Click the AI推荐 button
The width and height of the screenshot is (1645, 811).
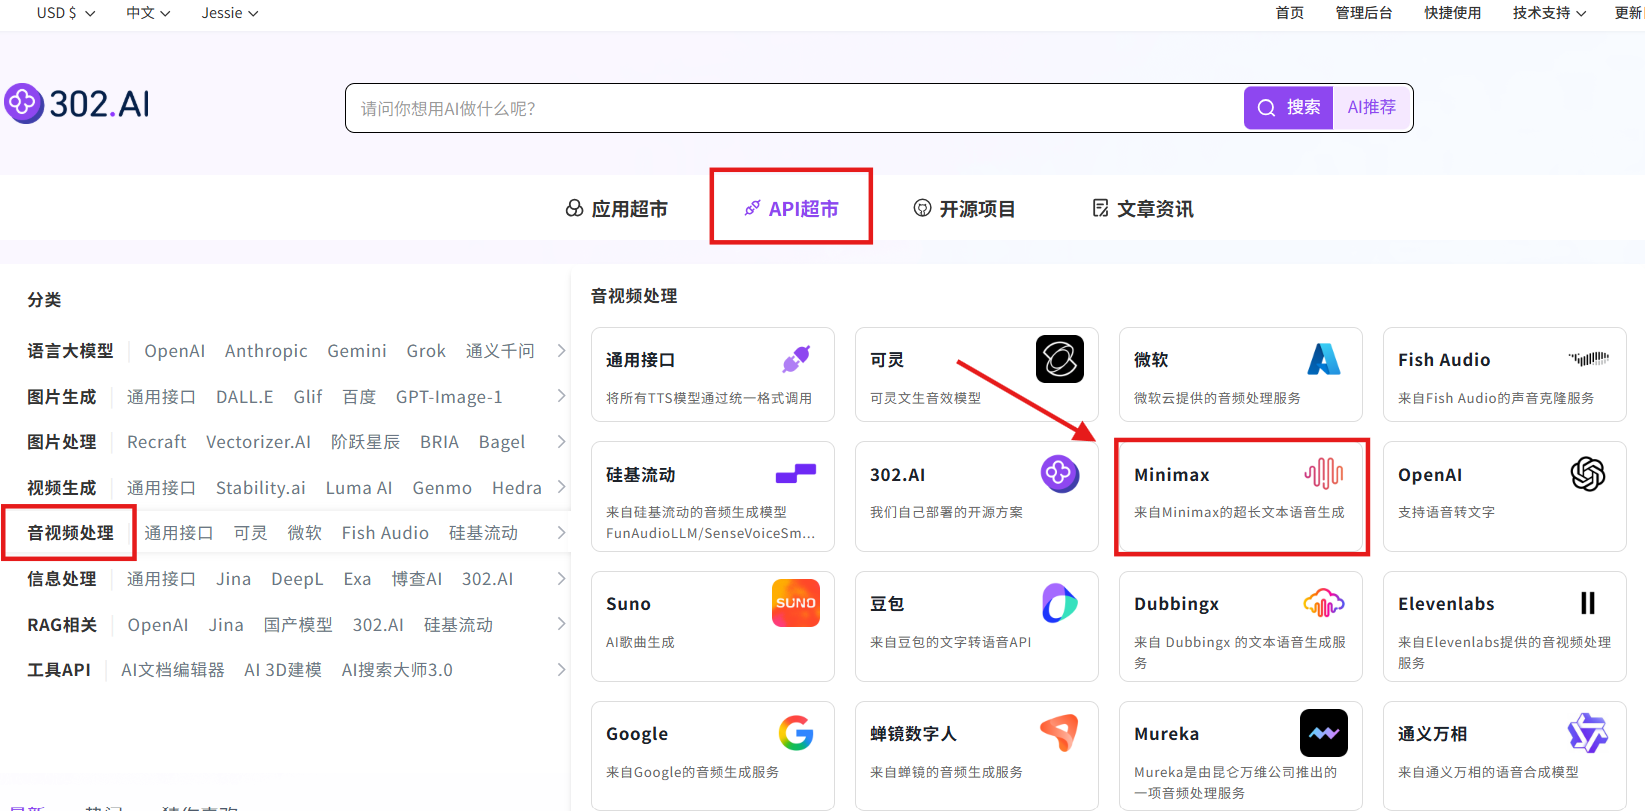(x=1372, y=107)
